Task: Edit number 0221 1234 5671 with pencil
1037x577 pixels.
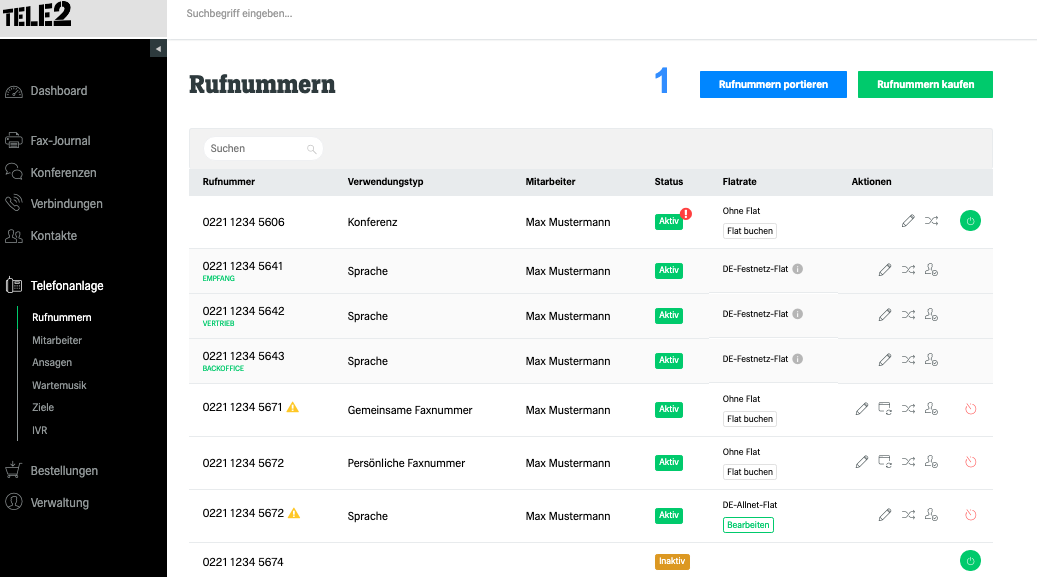Action: [x=862, y=409]
